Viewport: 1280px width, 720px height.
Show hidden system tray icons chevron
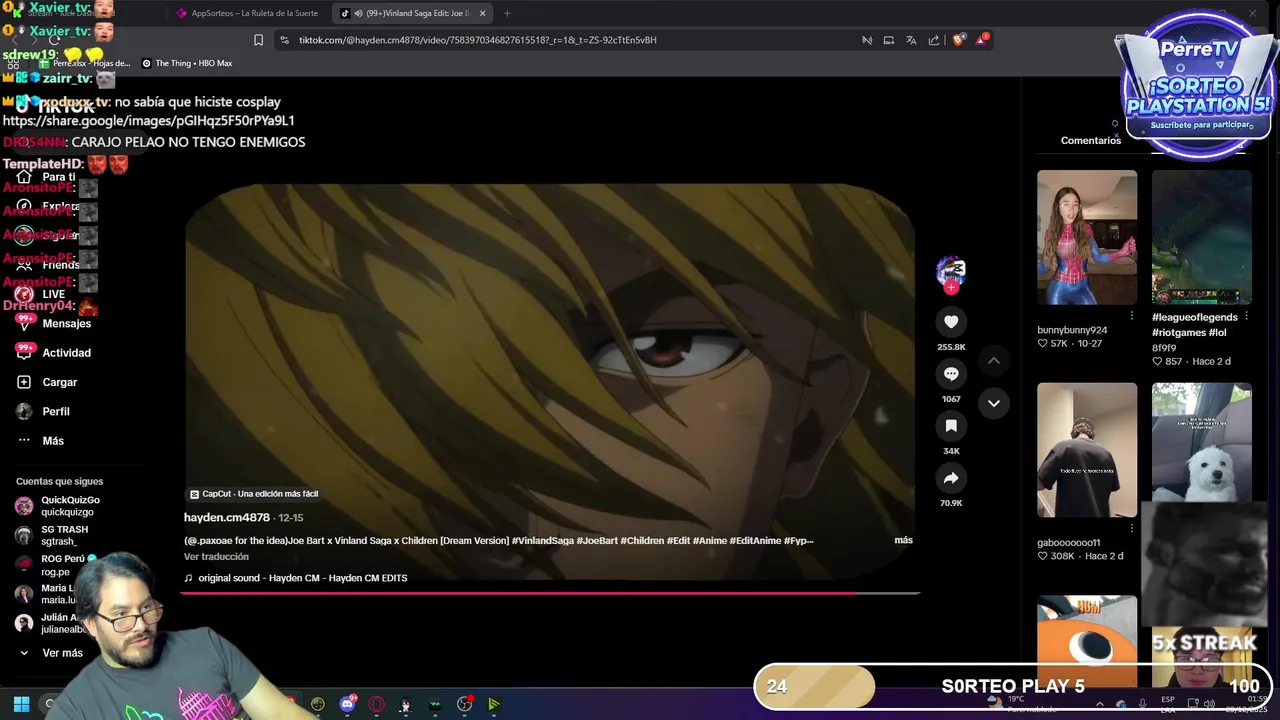point(1099,704)
